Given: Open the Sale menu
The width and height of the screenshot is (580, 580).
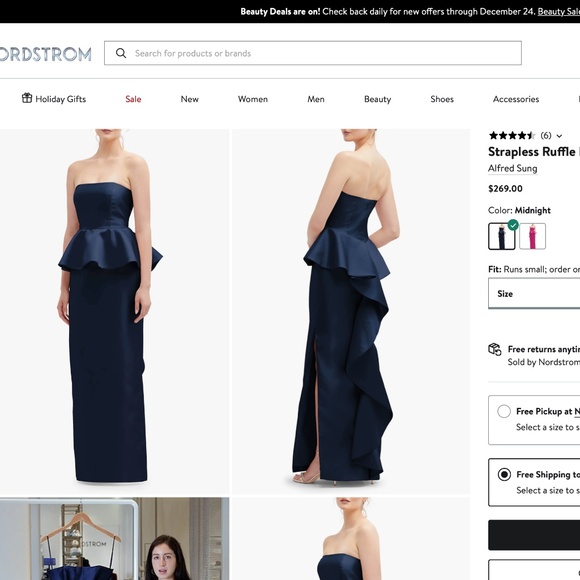Looking at the screenshot, I should pyautogui.click(x=133, y=99).
